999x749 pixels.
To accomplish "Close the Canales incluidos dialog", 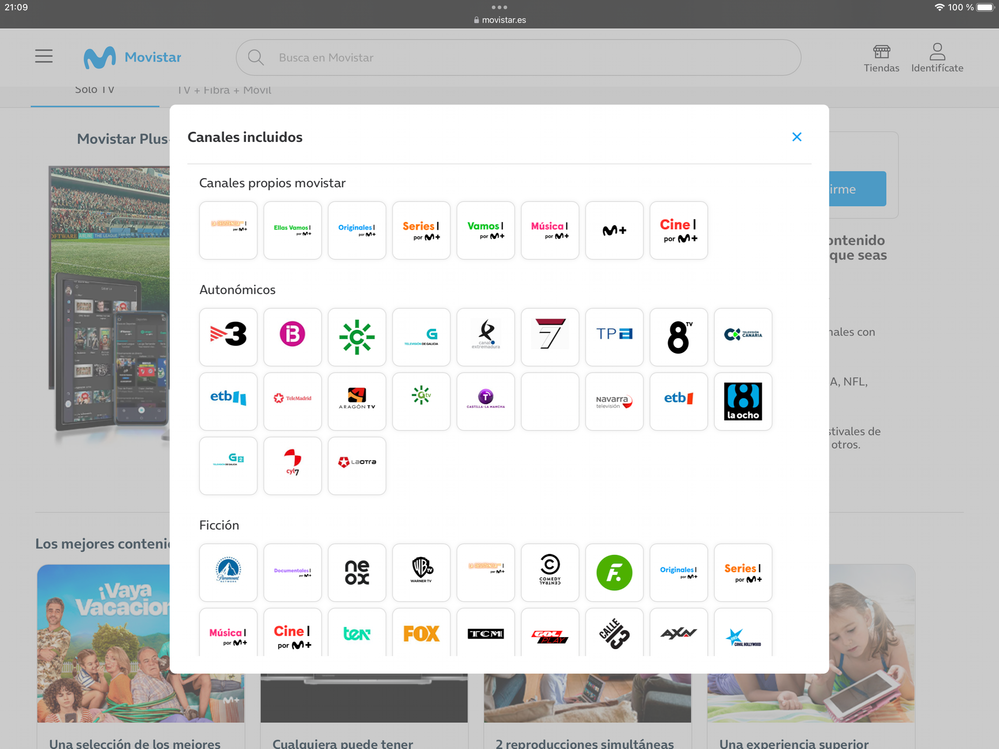I will tap(796, 137).
